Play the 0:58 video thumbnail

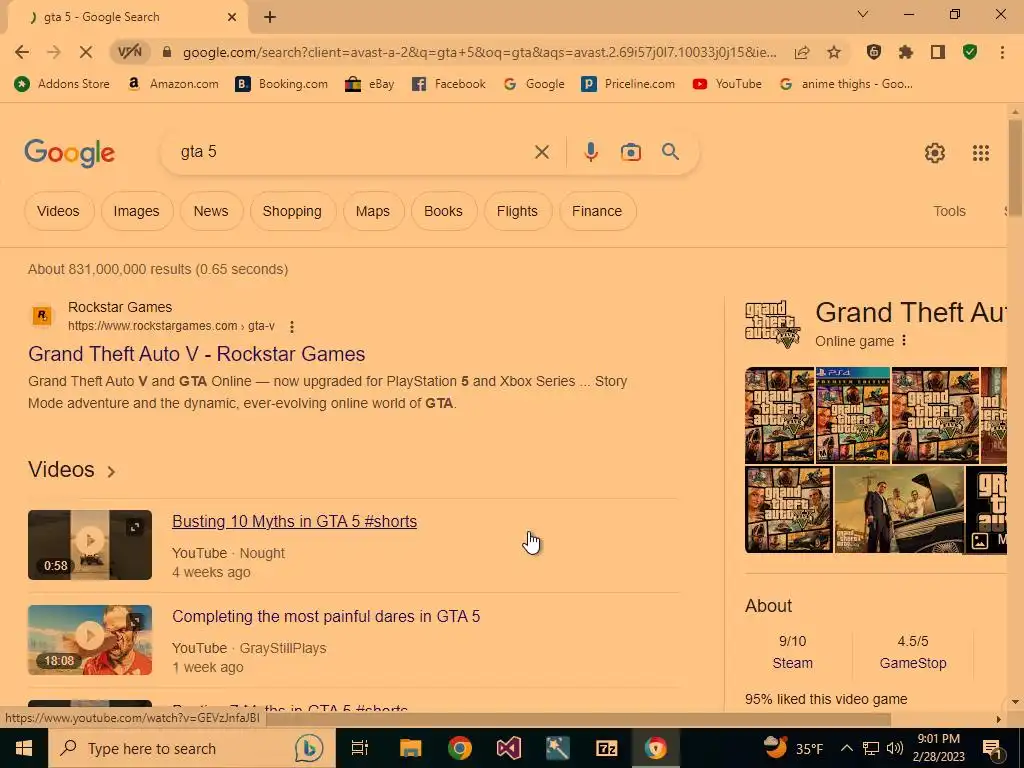[x=90, y=545]
